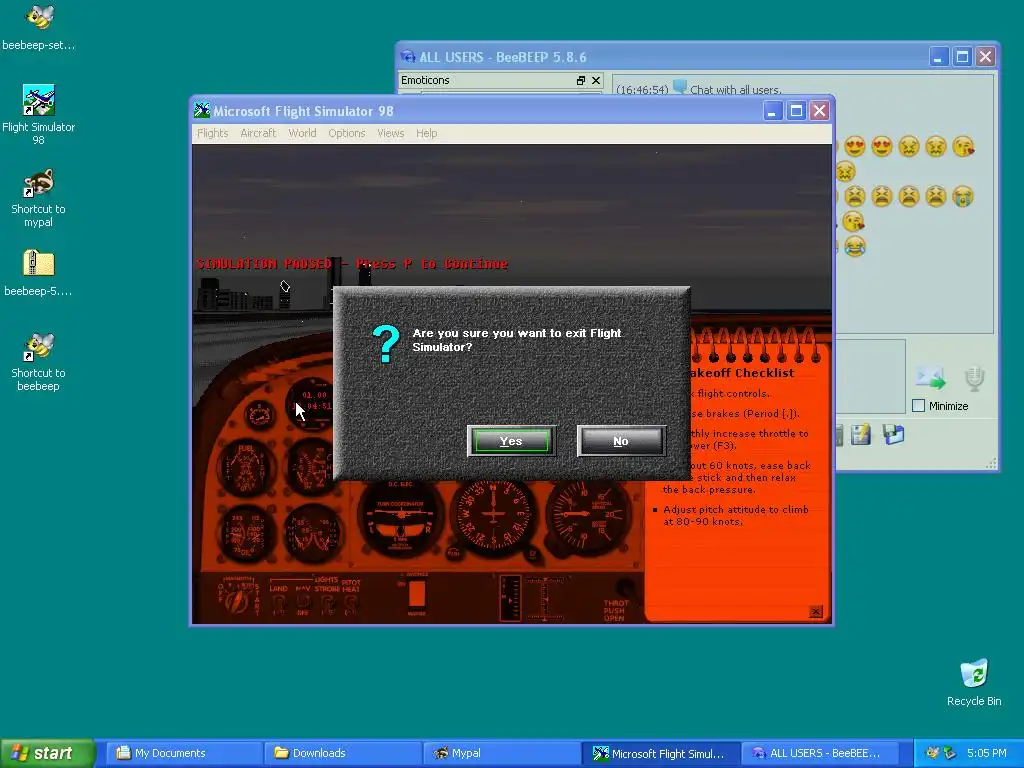
Task: Select the Shortcut to beebeep icon
Action: 39,362
